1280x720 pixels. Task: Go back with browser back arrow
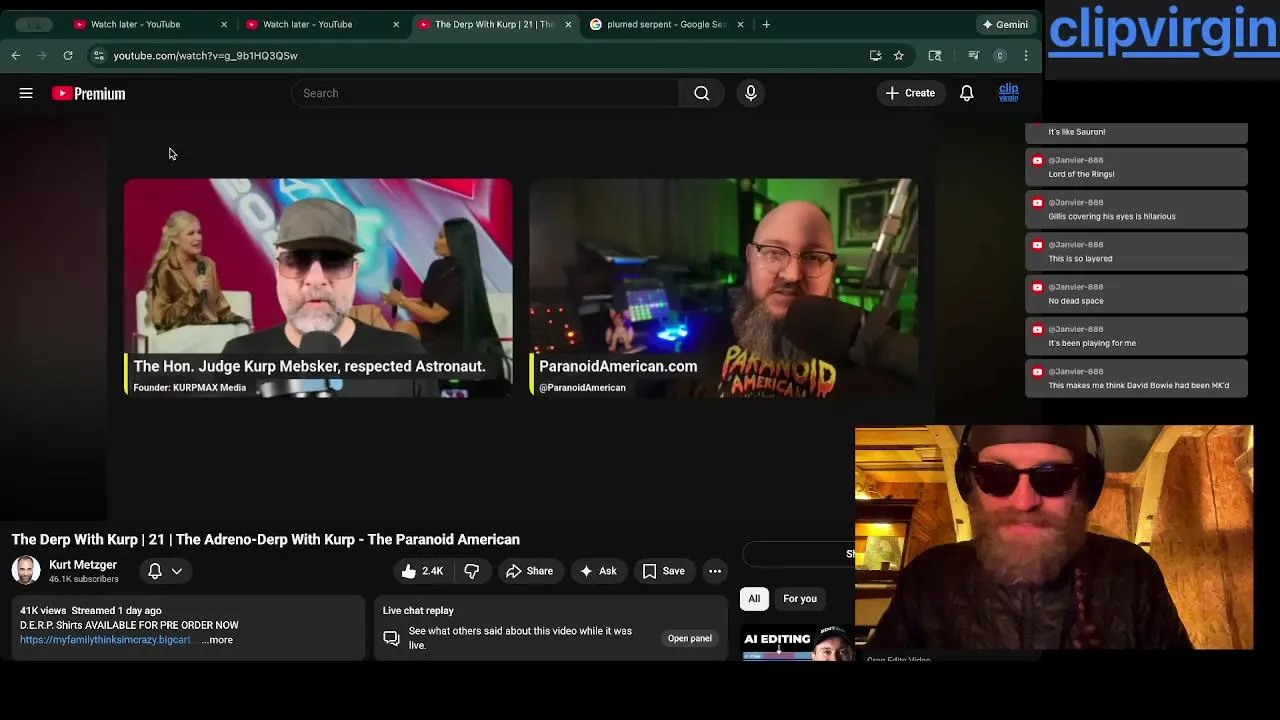(x=16, y=56)
